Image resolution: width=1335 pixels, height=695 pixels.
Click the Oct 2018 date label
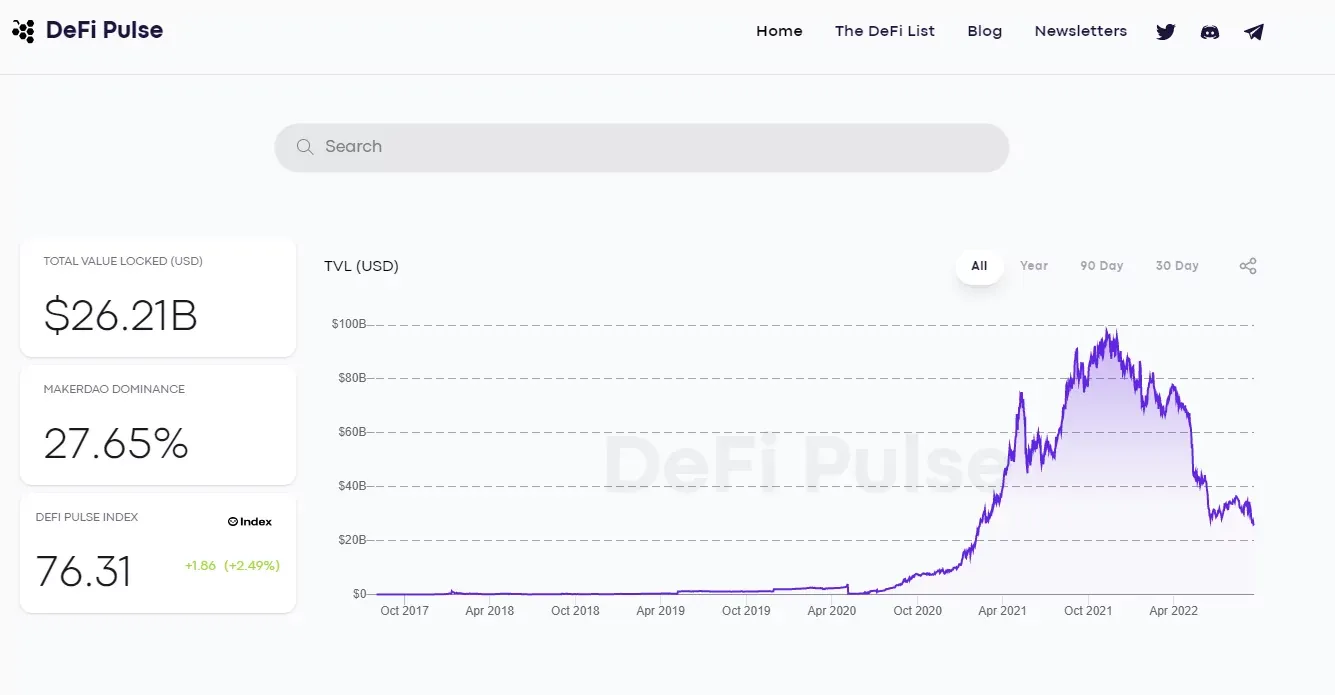576,610
